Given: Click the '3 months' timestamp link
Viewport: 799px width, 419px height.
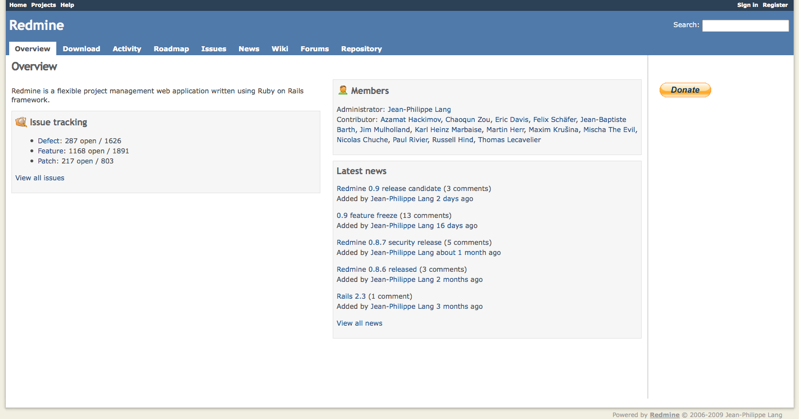Looking at the screenshot, I should [452, 307].
